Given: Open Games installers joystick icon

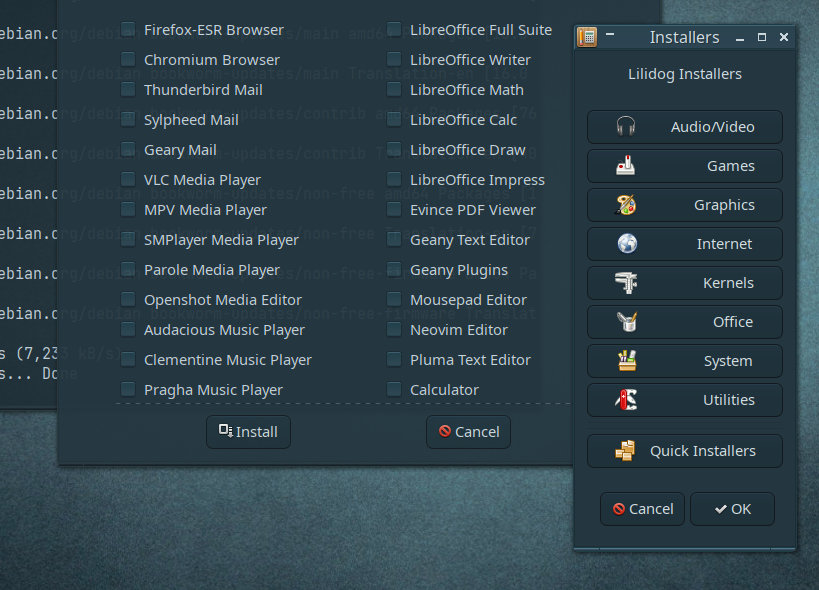Looking at the screenshot, I should [625, 166].
